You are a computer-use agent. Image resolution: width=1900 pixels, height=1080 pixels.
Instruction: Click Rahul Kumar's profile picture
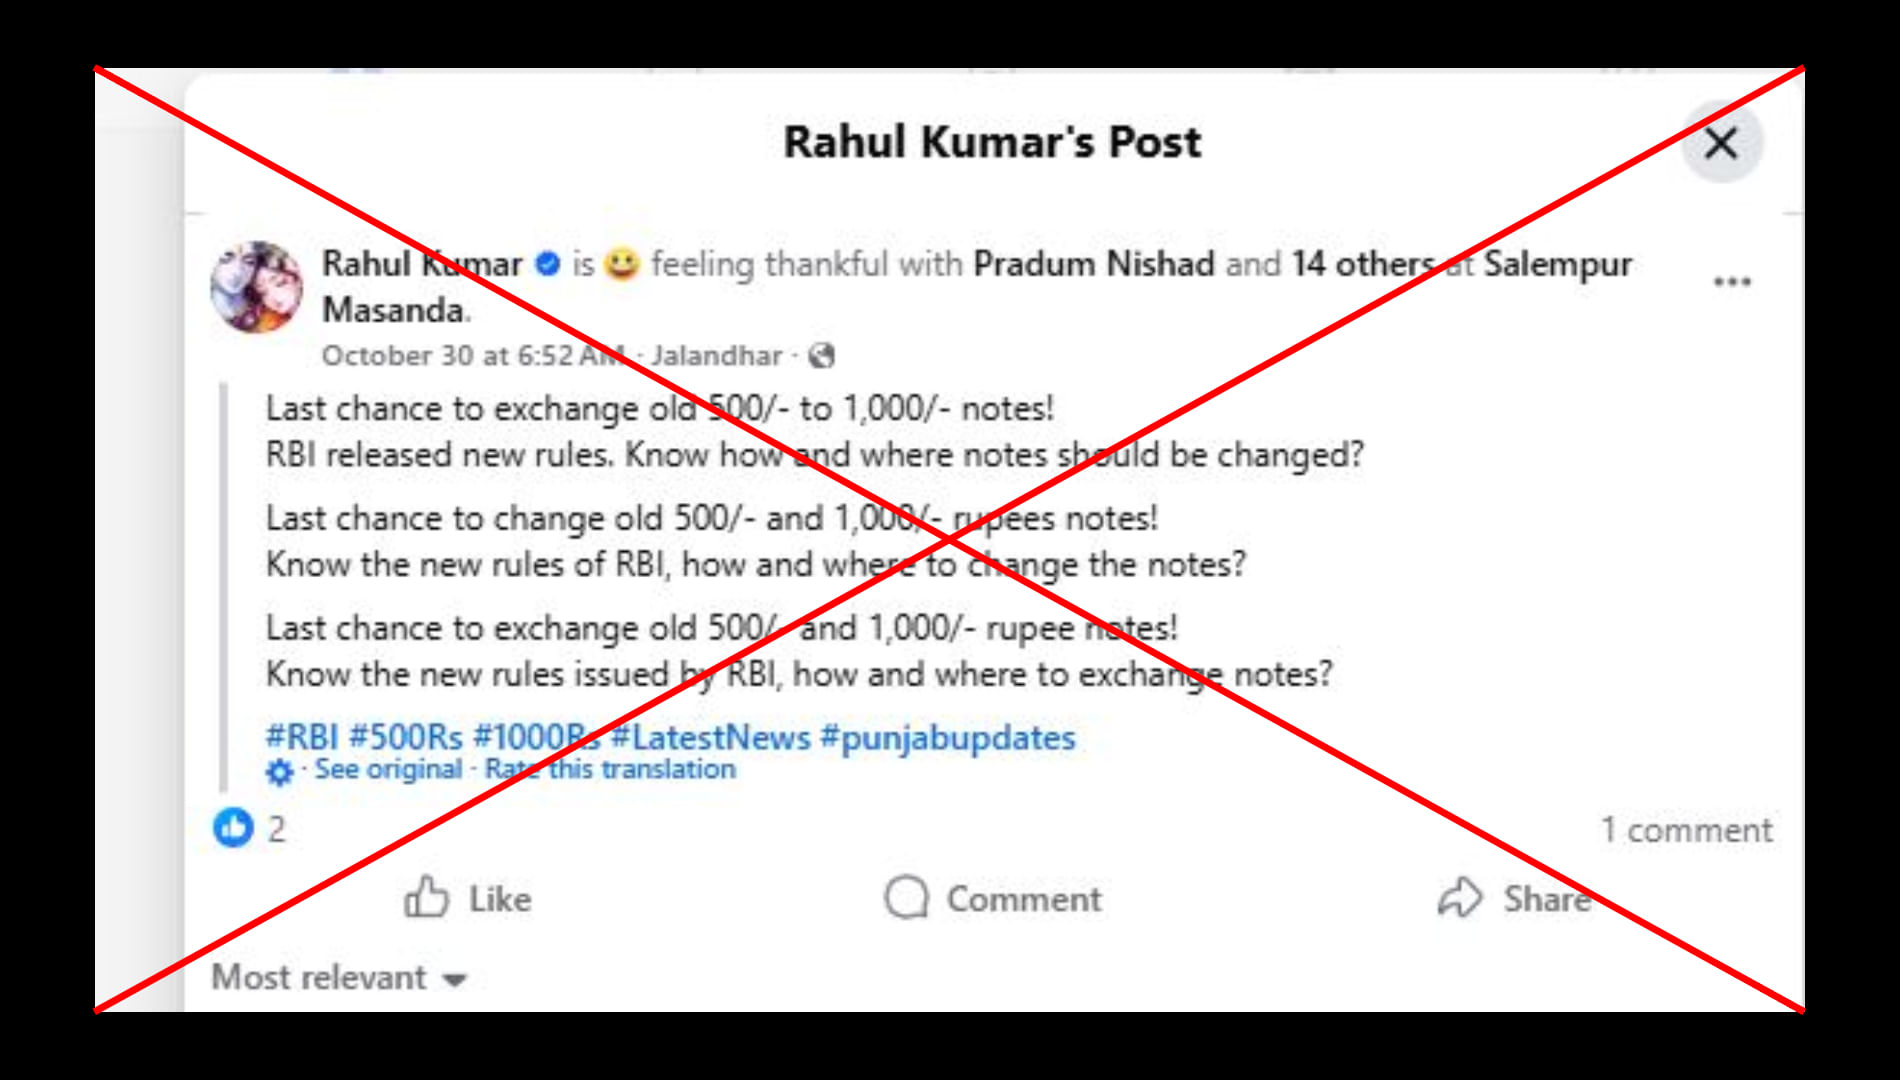point(256,287)
